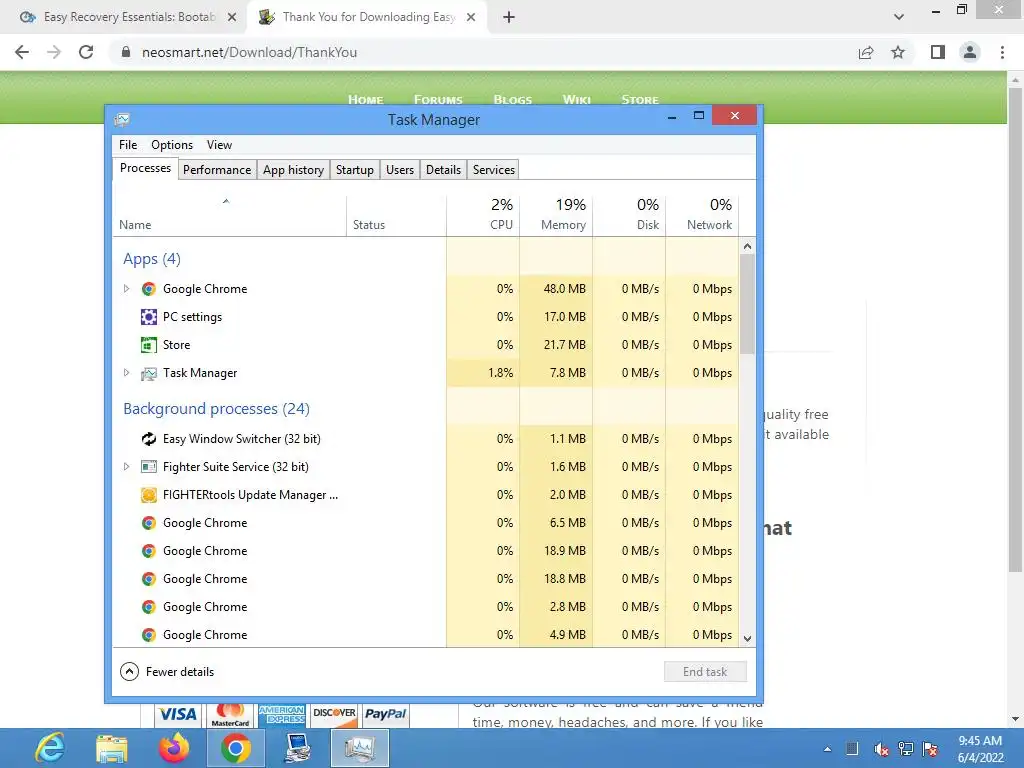
Task: Sort by the Disk column header
Action: click(630, 216)
